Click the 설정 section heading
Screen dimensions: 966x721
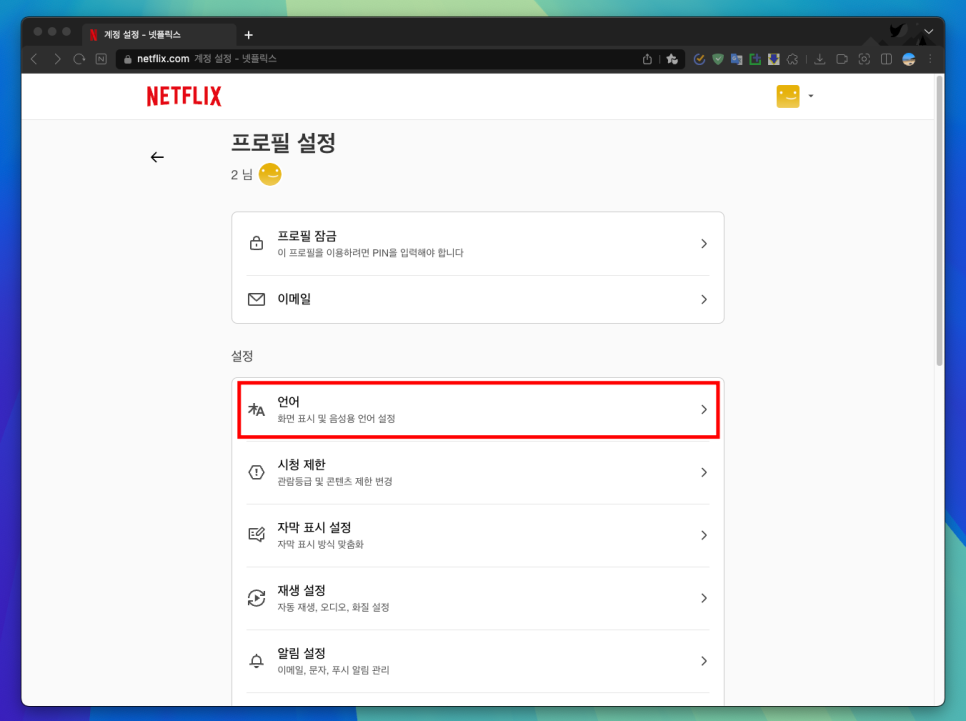242,356
